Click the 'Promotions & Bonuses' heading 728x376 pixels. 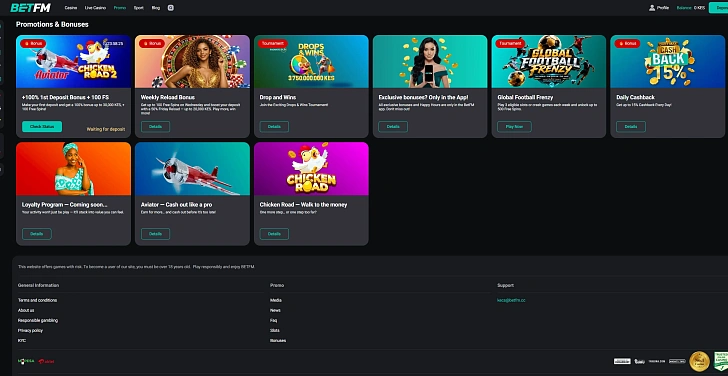pos(52,24)
